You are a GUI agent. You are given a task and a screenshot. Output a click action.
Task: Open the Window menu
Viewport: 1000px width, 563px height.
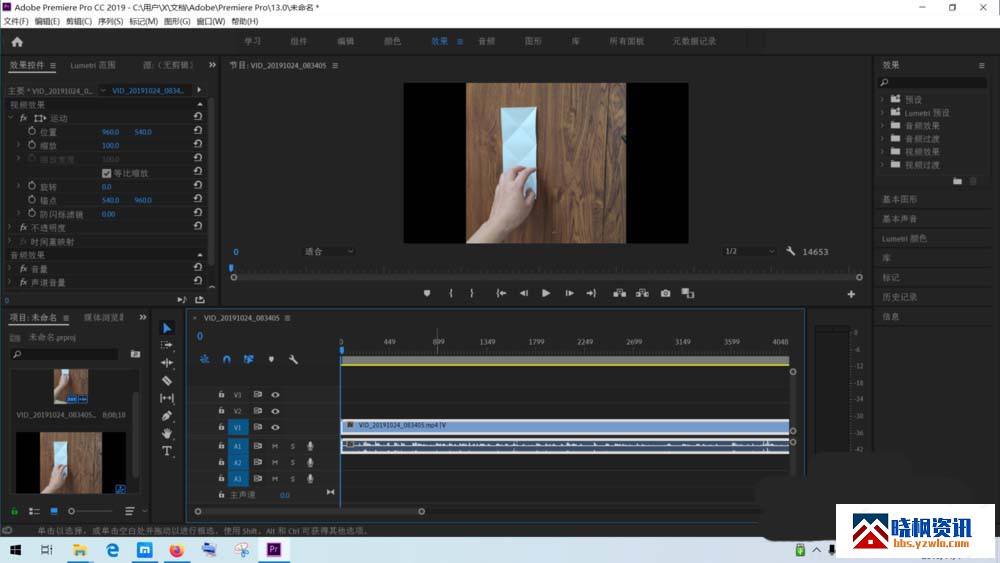coord(210,21)
